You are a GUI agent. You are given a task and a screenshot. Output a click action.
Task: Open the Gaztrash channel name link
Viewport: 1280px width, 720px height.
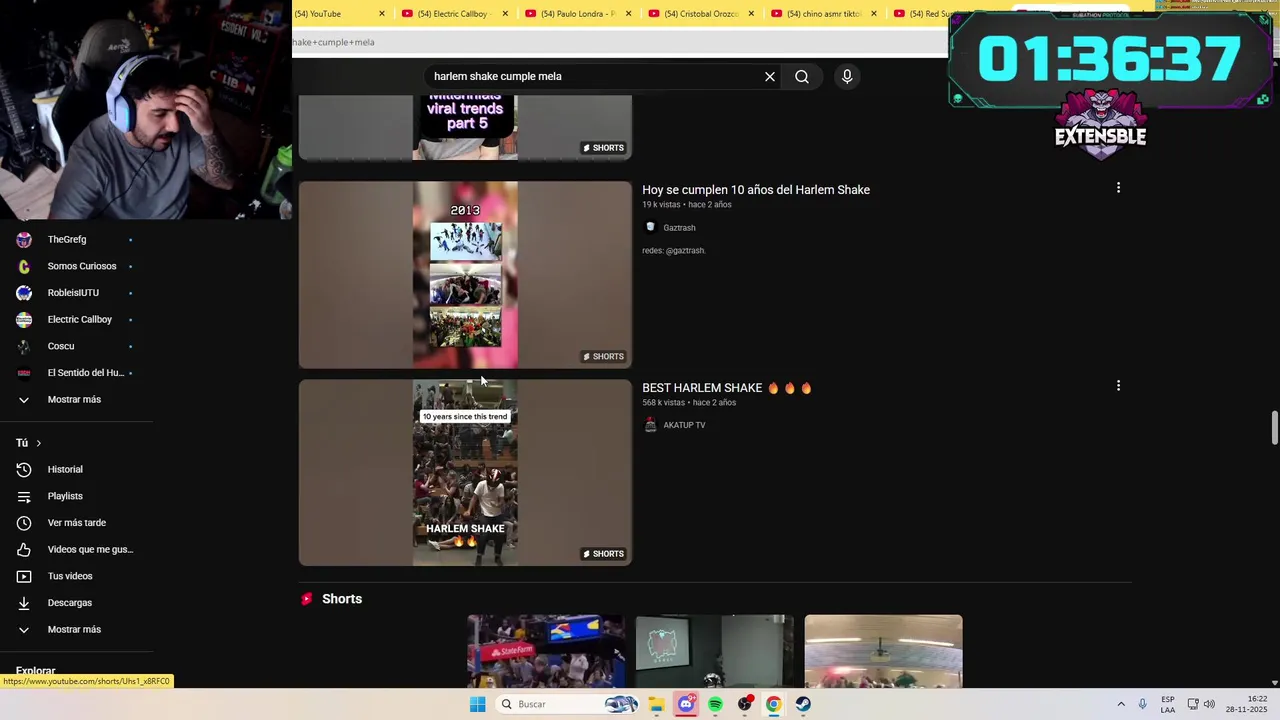point(679,228)
